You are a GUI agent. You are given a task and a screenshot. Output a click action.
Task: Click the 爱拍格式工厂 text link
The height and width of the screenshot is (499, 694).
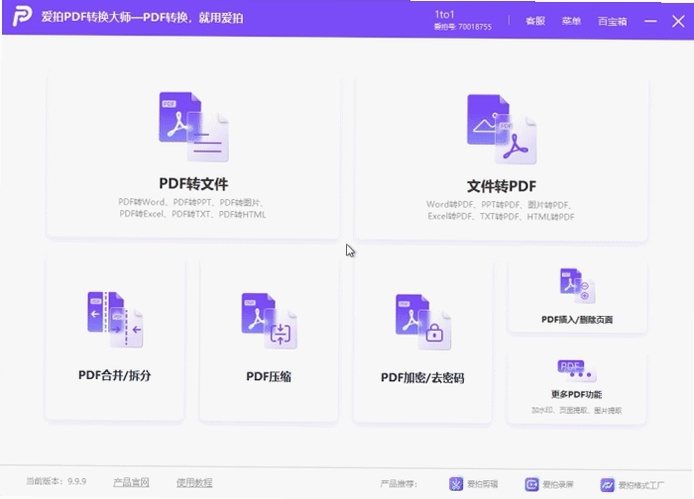[x=641, y=485]
